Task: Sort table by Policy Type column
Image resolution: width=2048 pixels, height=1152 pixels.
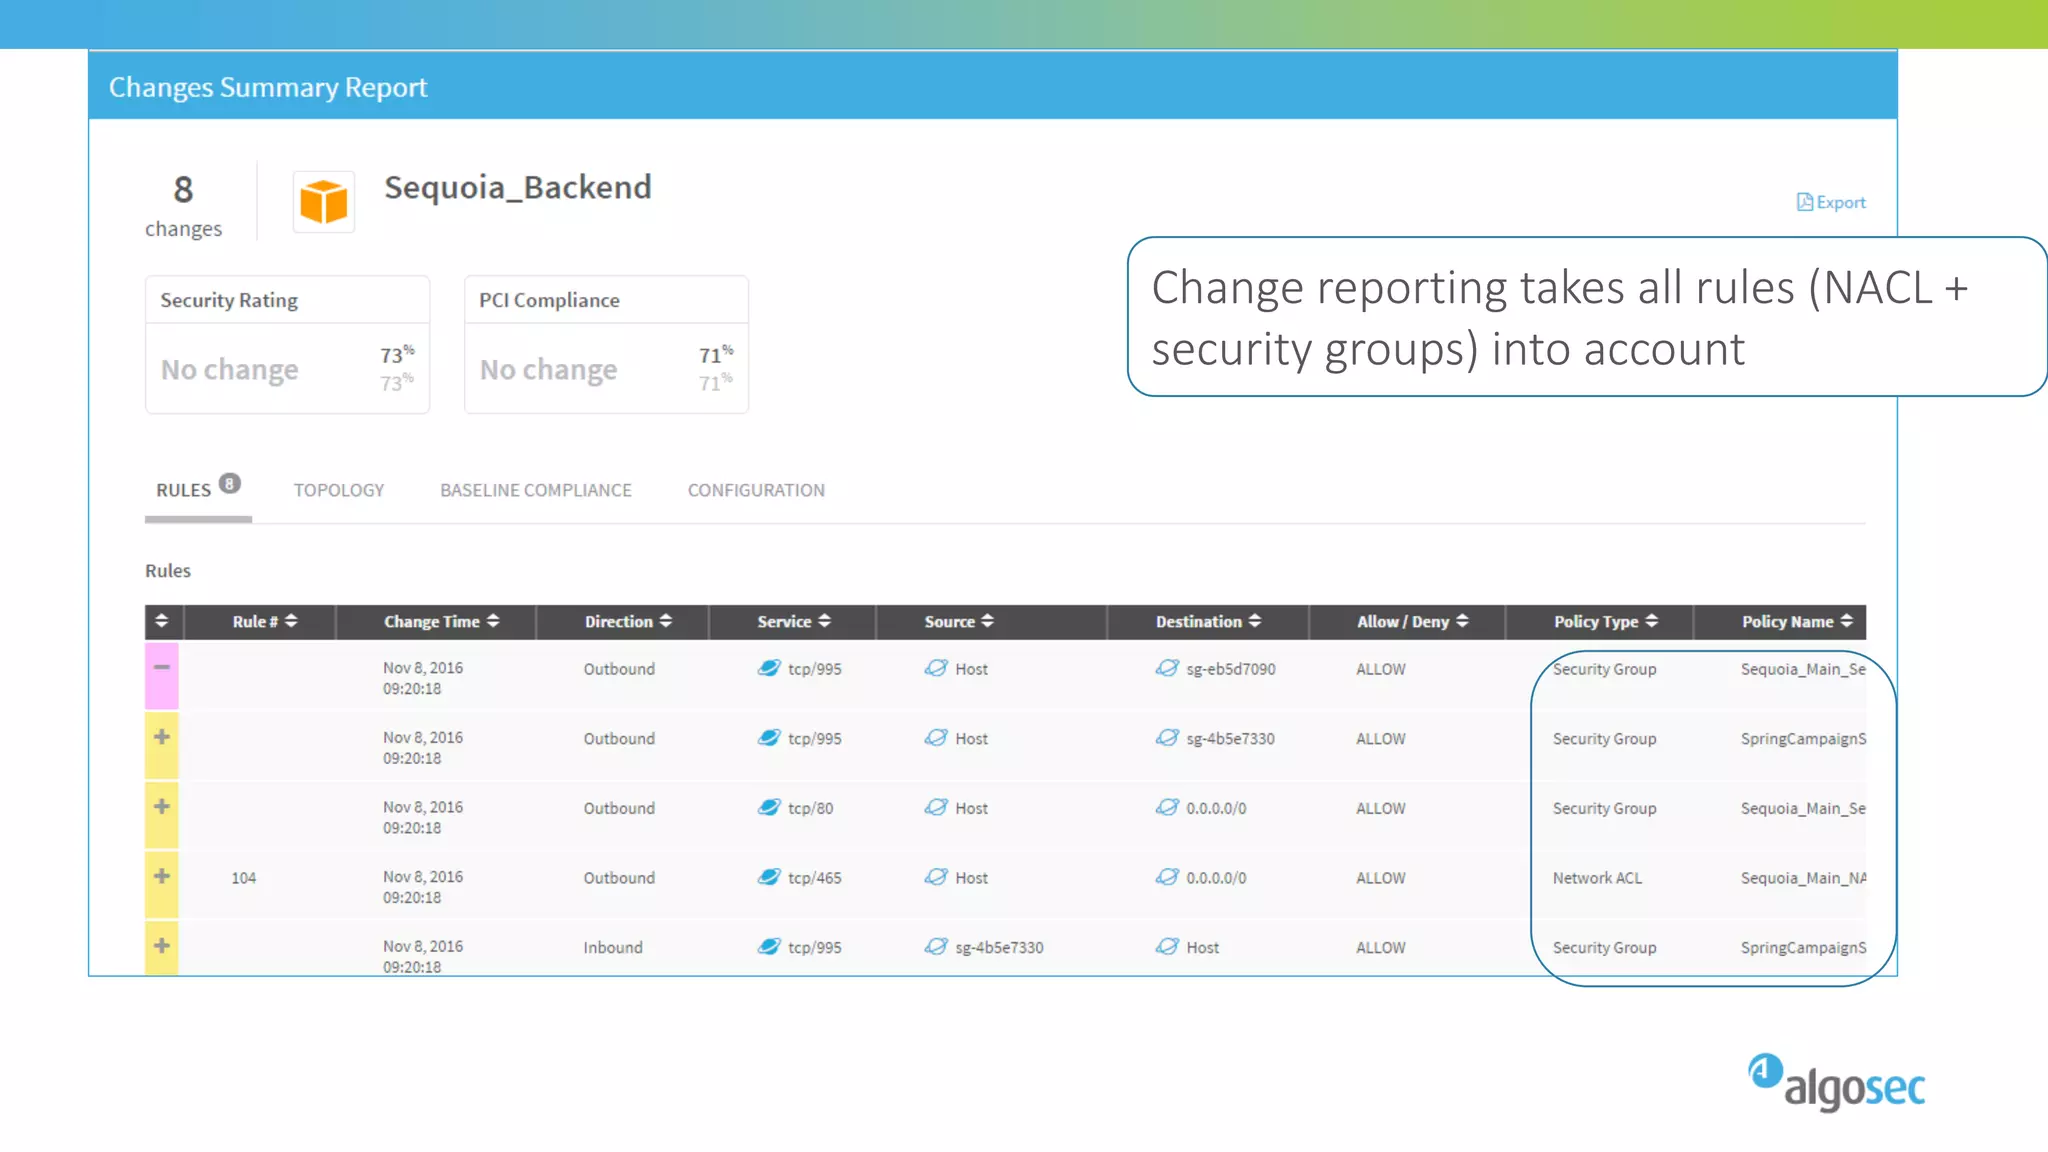Action: point(1605,621)
